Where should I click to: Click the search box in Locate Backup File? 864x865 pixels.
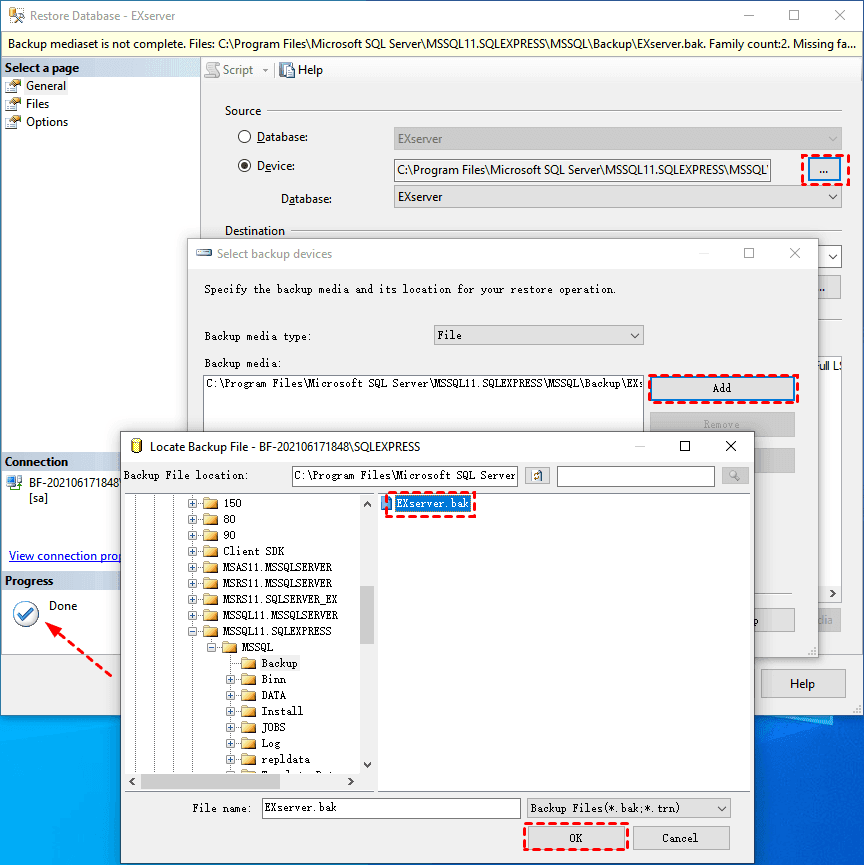(636, 476)
